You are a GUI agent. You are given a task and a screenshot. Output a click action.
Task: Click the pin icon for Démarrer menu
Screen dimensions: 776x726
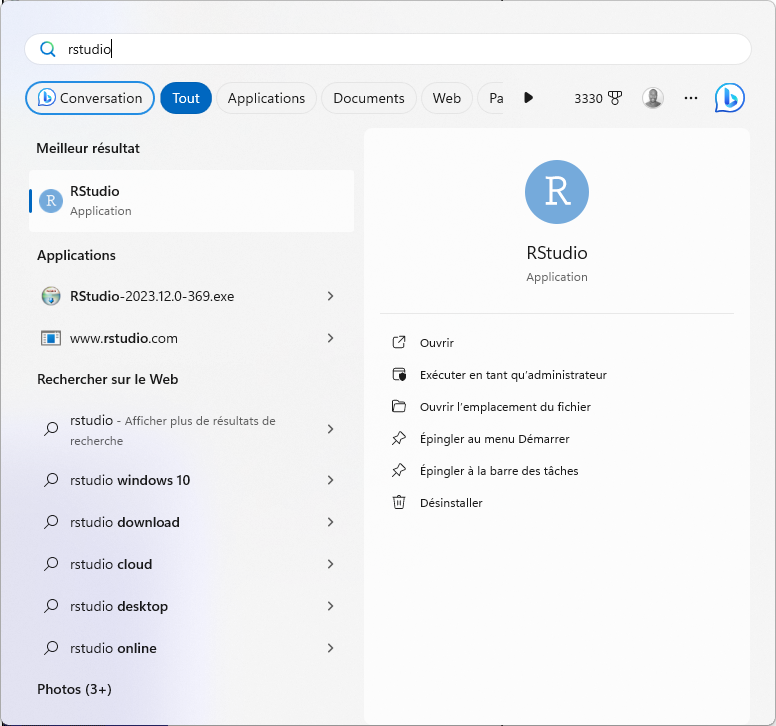399,439
